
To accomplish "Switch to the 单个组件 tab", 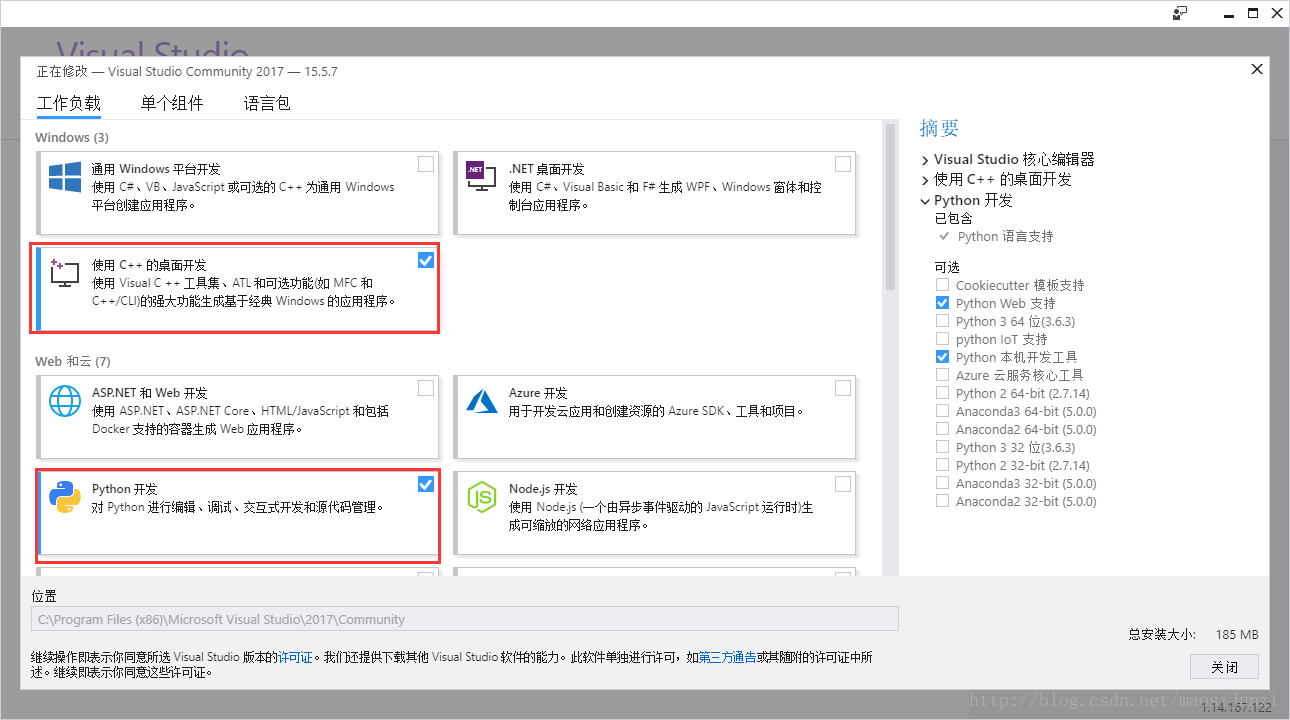I will pyautogui.click(x=172, y=103).
